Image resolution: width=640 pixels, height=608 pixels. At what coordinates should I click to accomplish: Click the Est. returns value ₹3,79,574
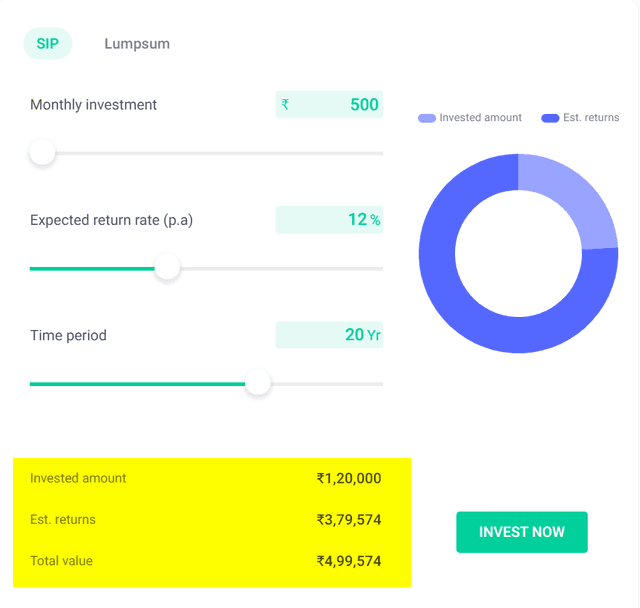click(x=349, y=520)
